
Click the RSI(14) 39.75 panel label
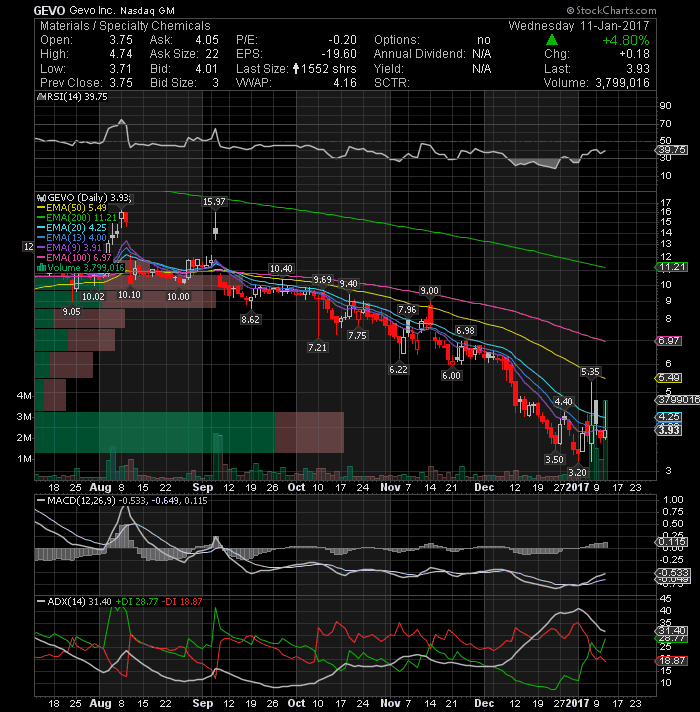click(x=76, y=97)
